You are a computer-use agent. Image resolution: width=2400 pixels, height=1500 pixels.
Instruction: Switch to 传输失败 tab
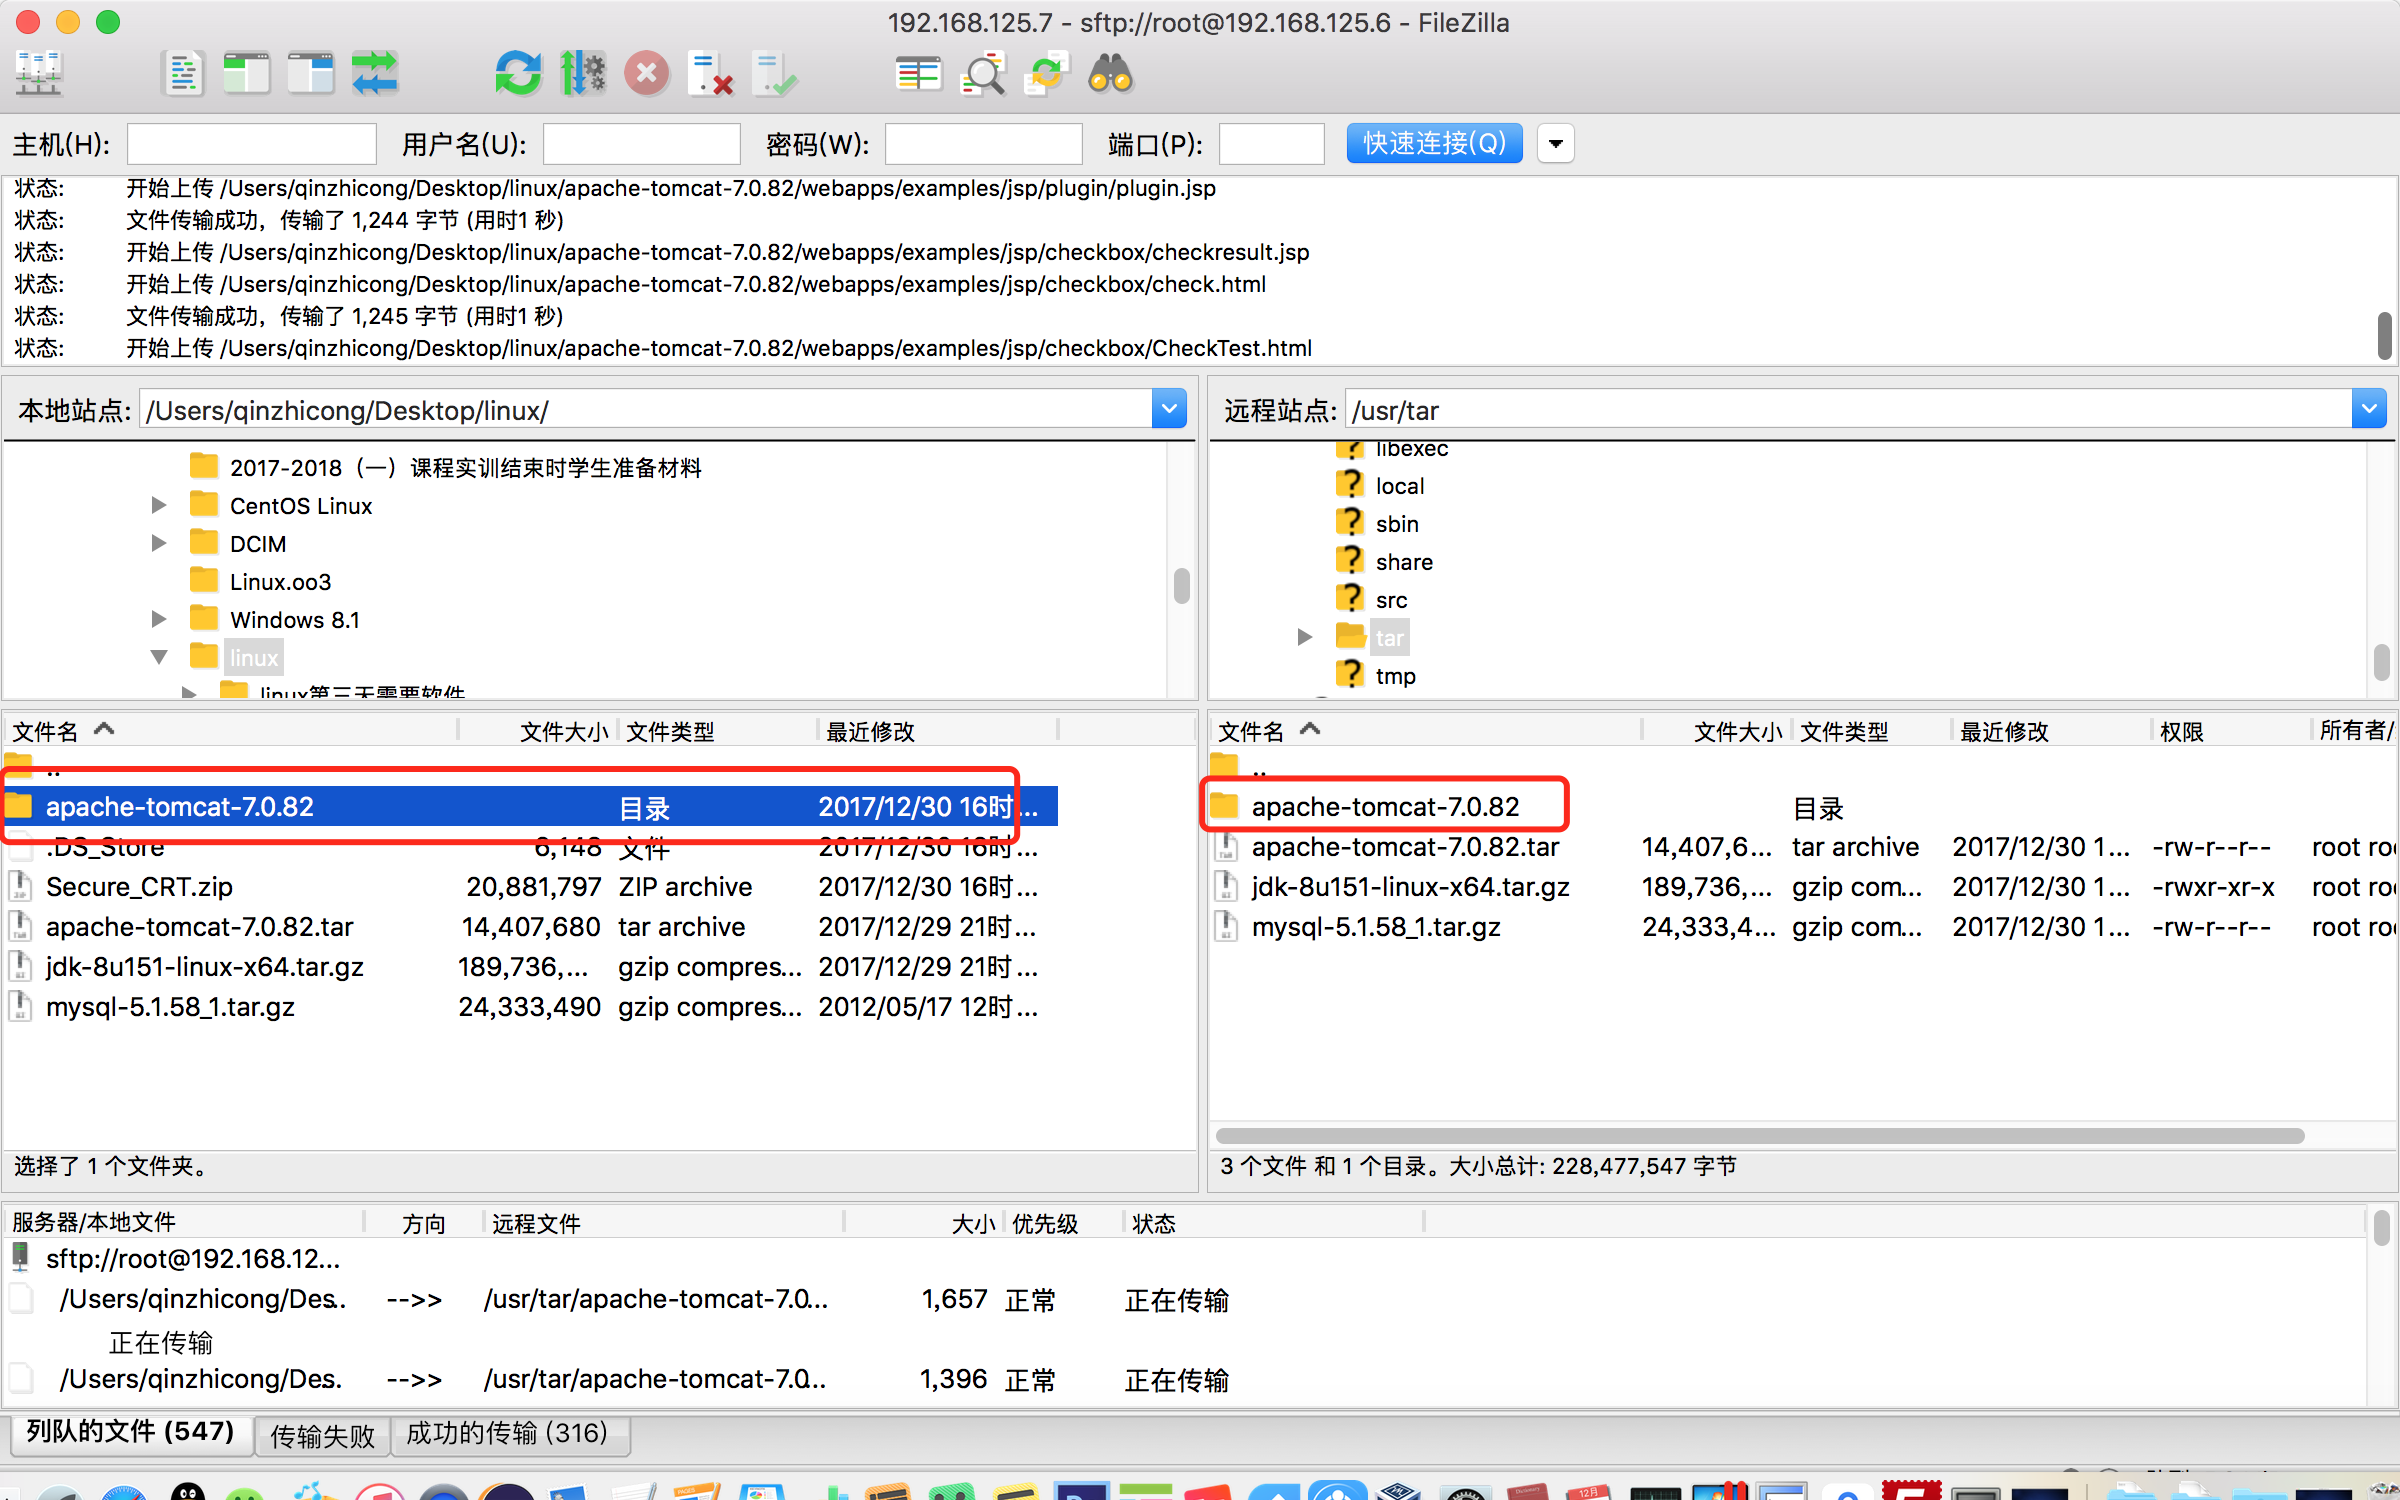pos(322,1435)
